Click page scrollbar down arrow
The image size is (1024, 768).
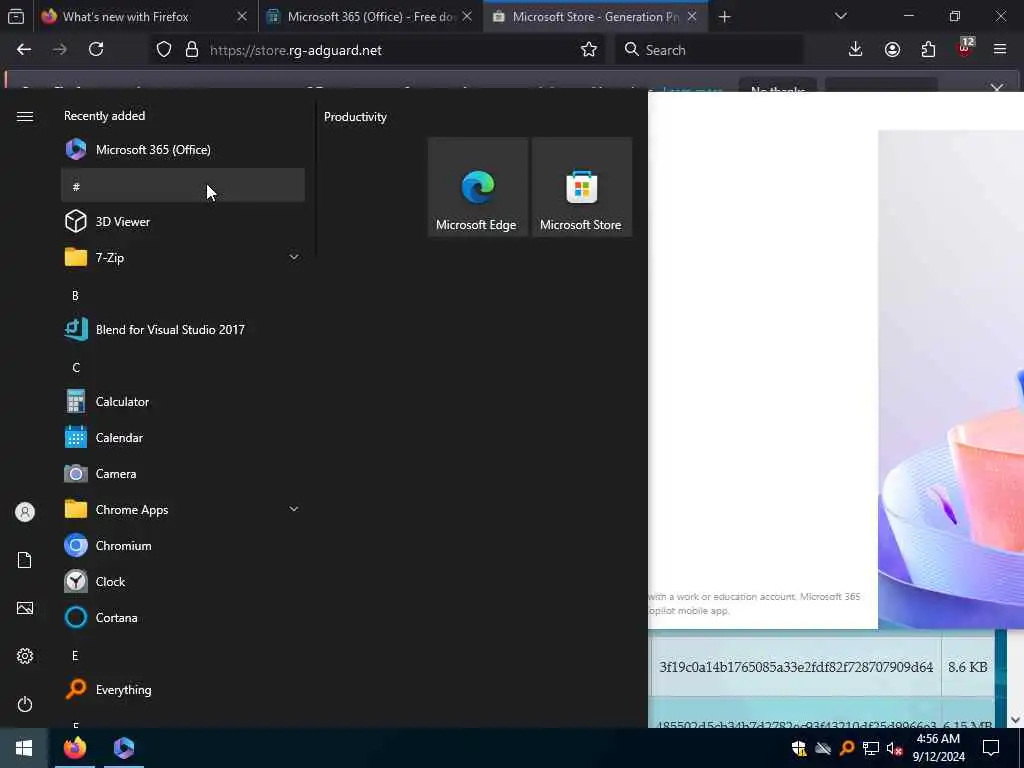pos(1015,720)
